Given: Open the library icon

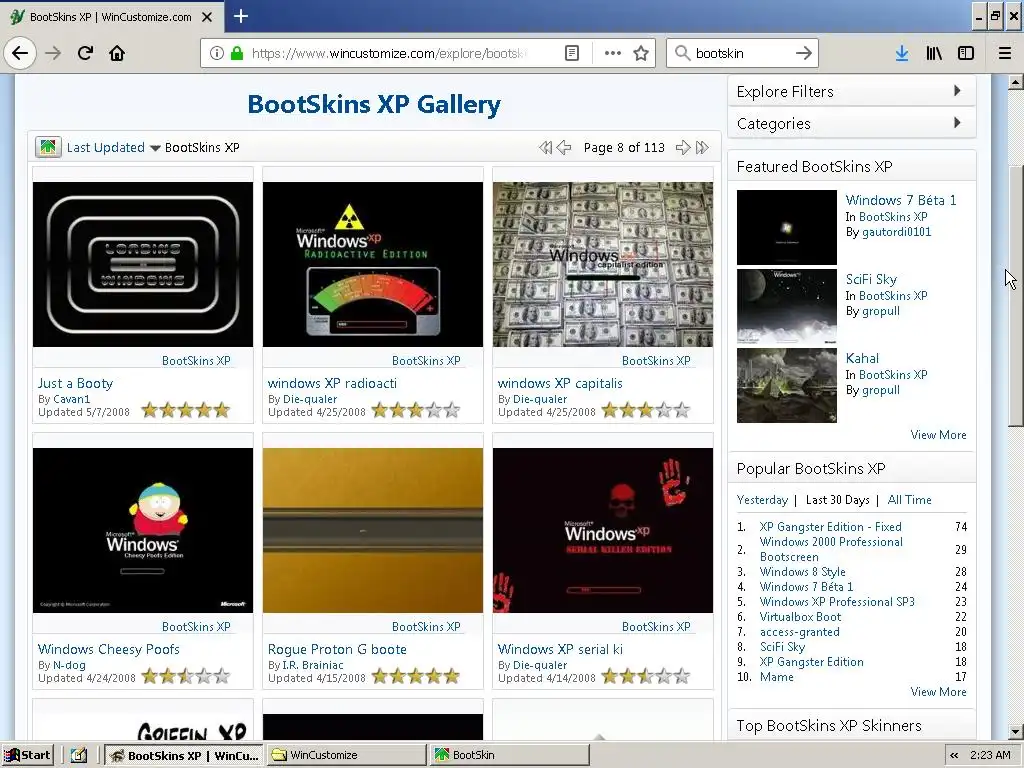Looking at the screenshot, I should [934, 53].
